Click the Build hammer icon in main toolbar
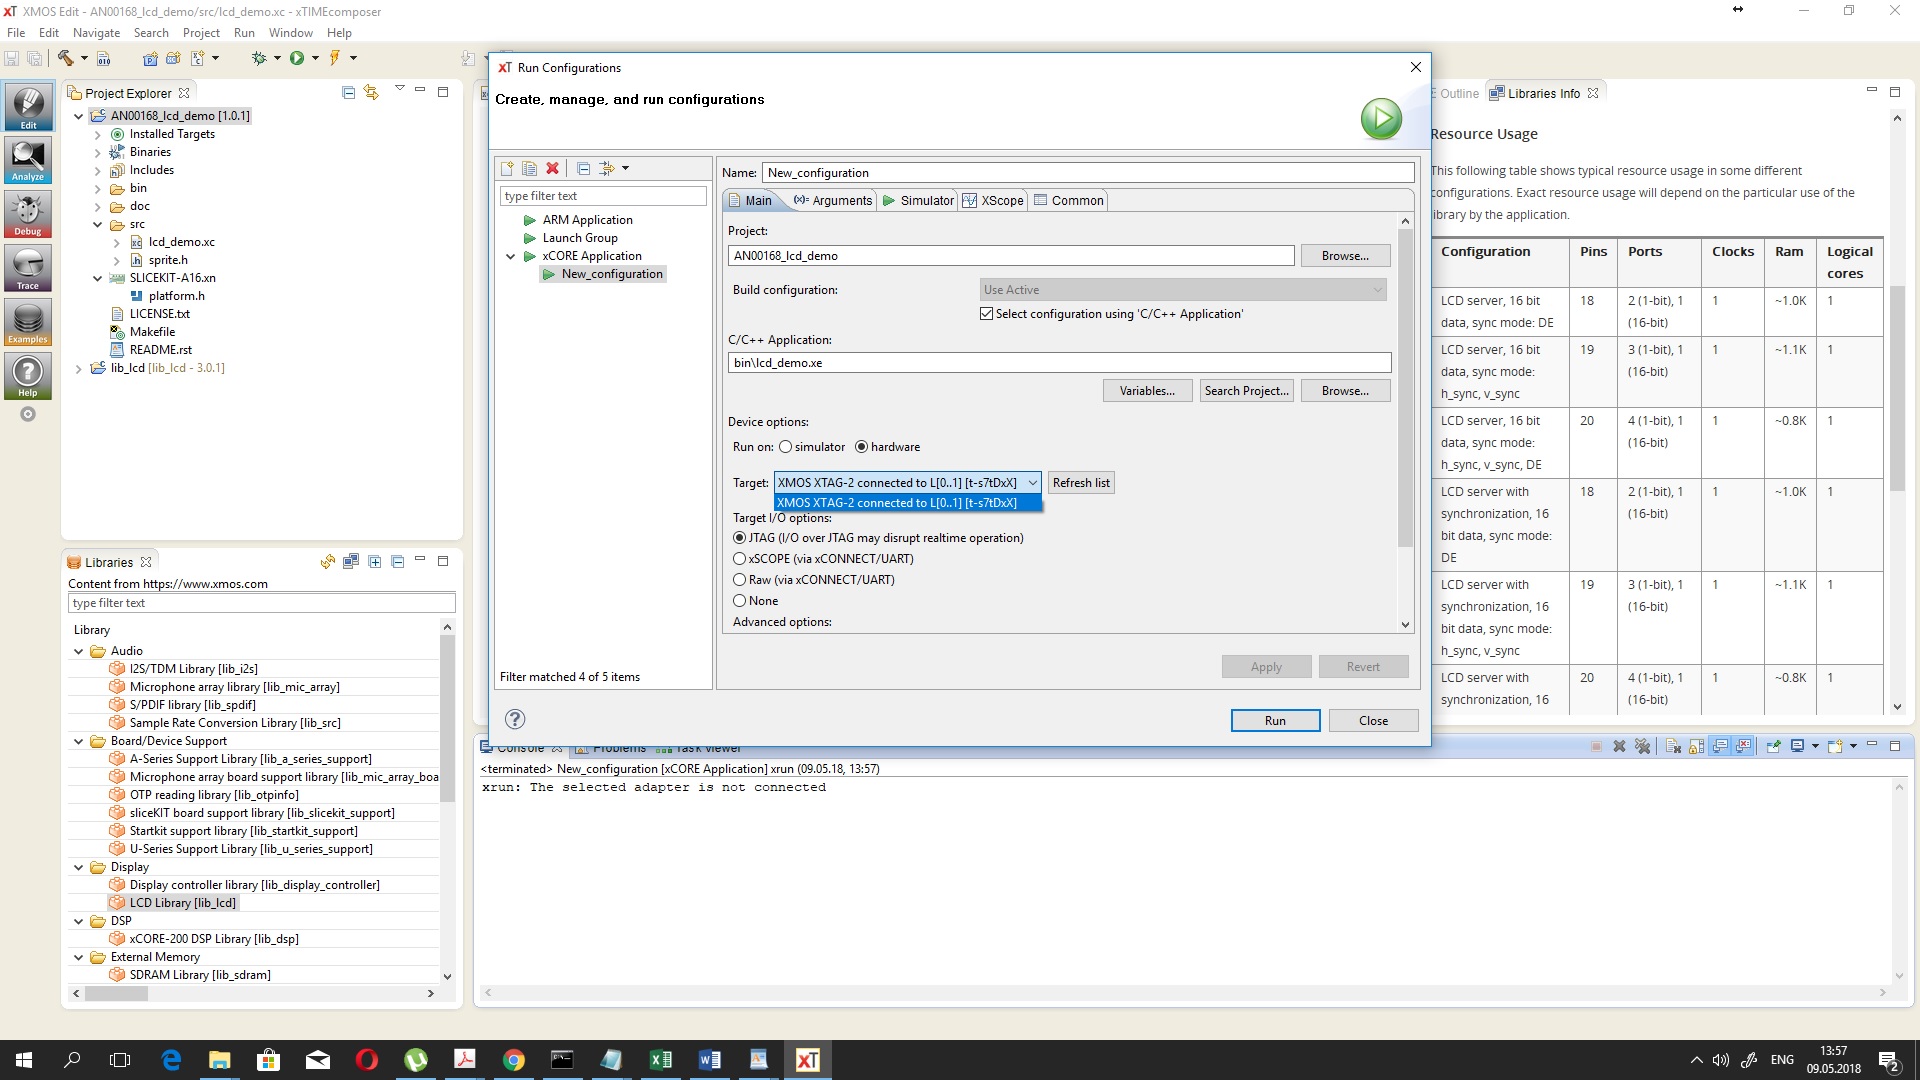 tap(66, 58)
